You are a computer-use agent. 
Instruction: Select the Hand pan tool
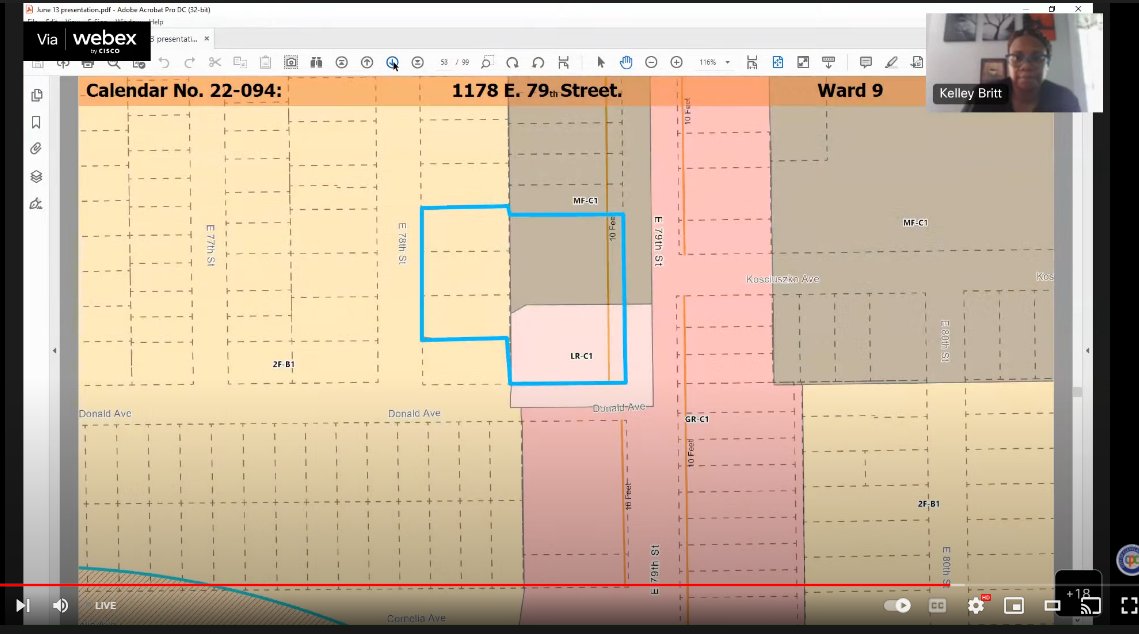pyautogui.click(x=625, y=62)
